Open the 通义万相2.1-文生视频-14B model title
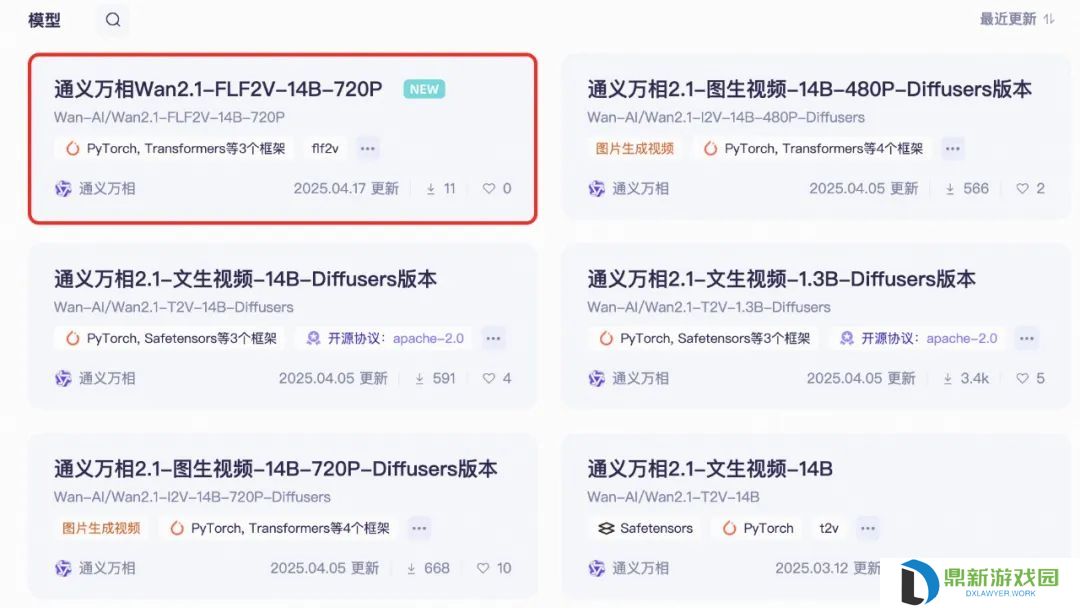This screenshot has height=608, width=1080. coord(710,469)
